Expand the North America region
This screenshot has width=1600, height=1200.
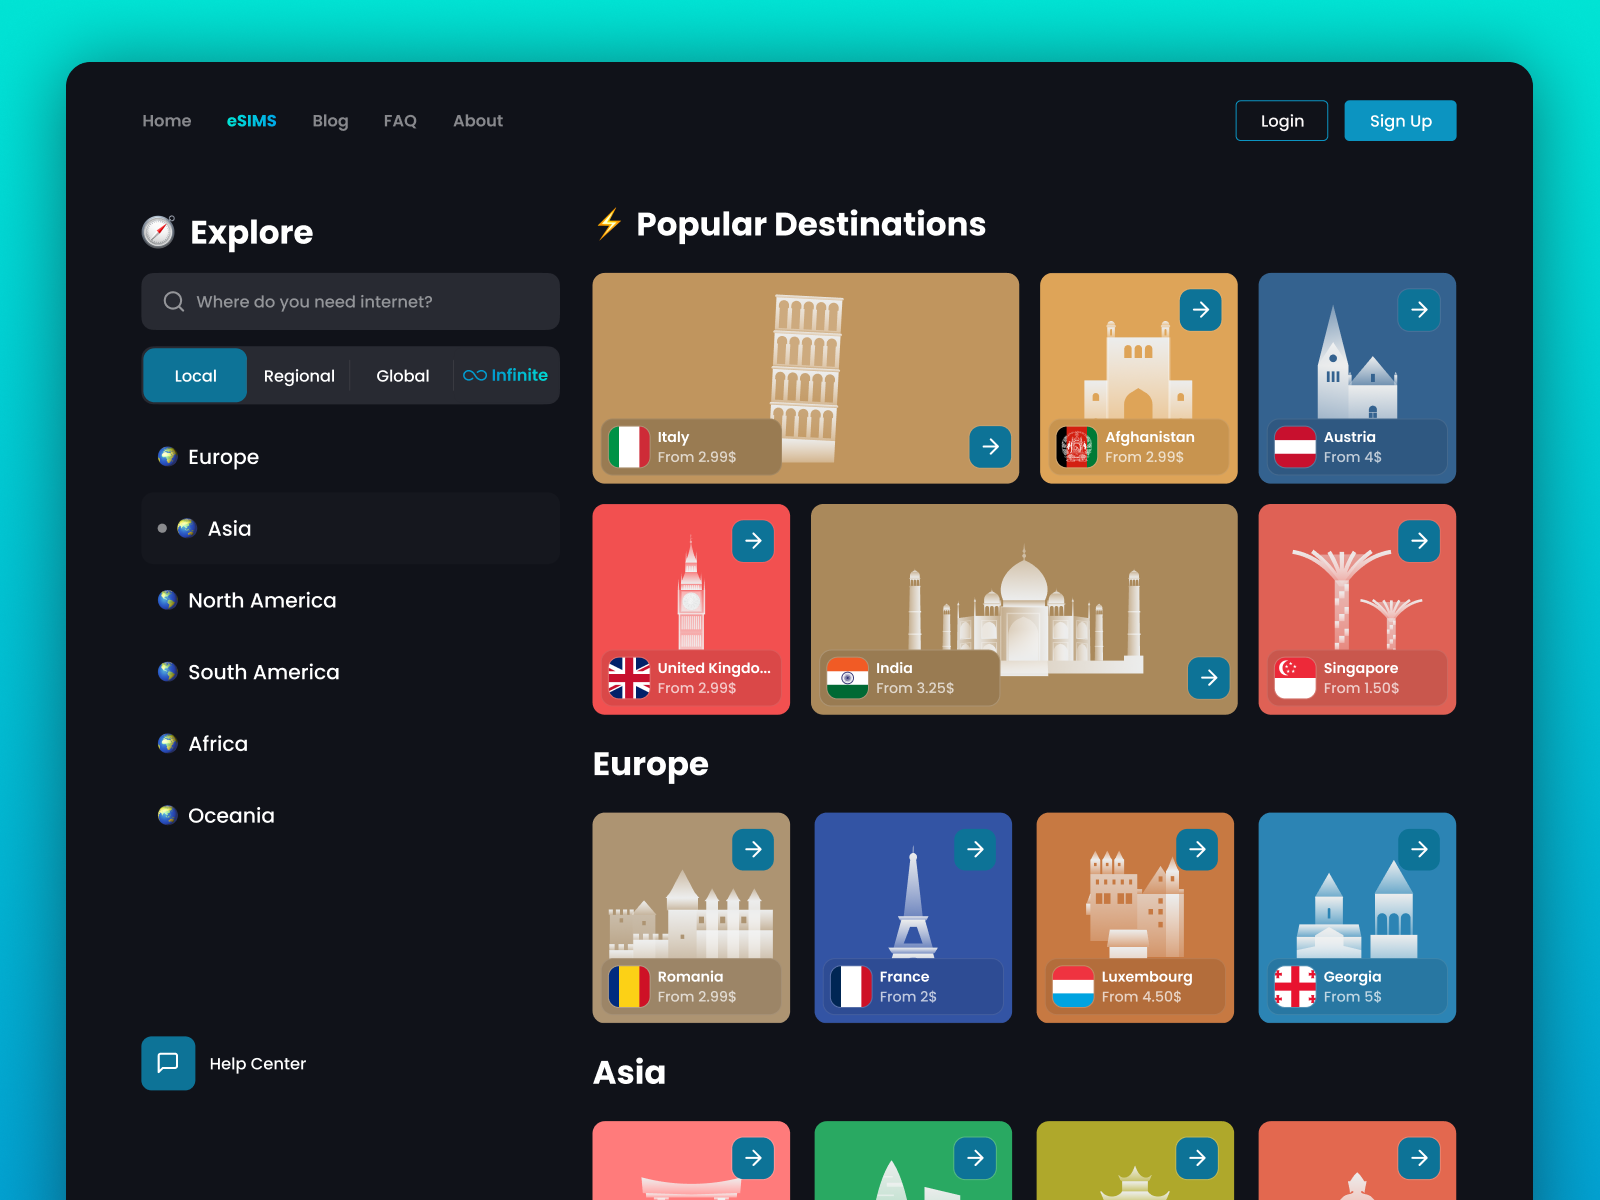click(261, 600)
